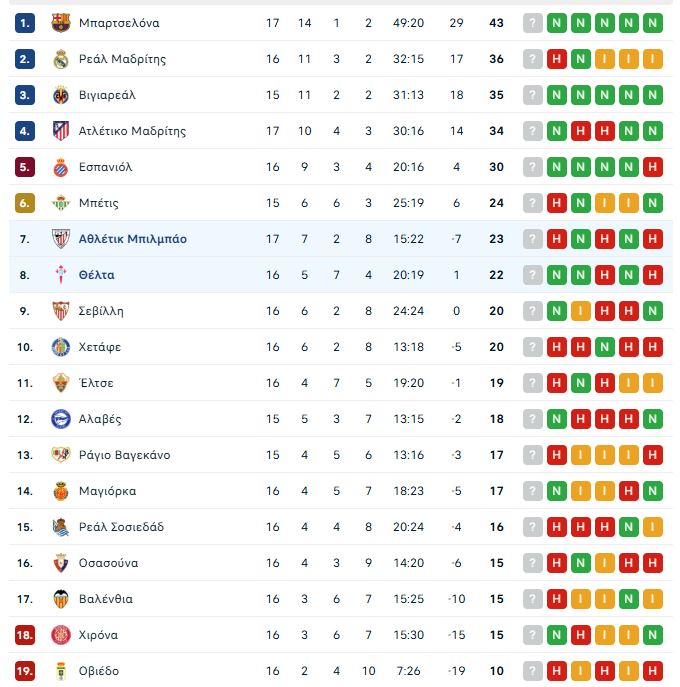This screenshot has height=687, width=680.
Task: Open the Αθλέτικ Μπιλμπάο team page
Action: (132, 239)
